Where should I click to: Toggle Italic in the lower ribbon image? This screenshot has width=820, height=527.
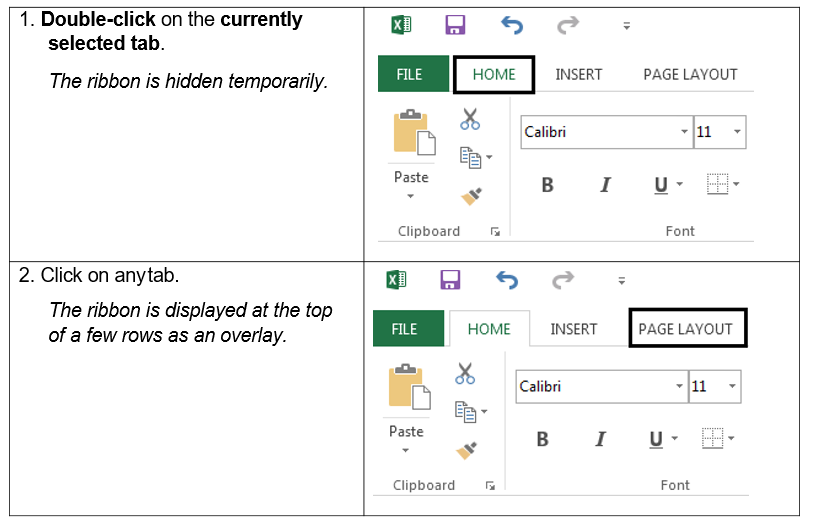point(600,439)
